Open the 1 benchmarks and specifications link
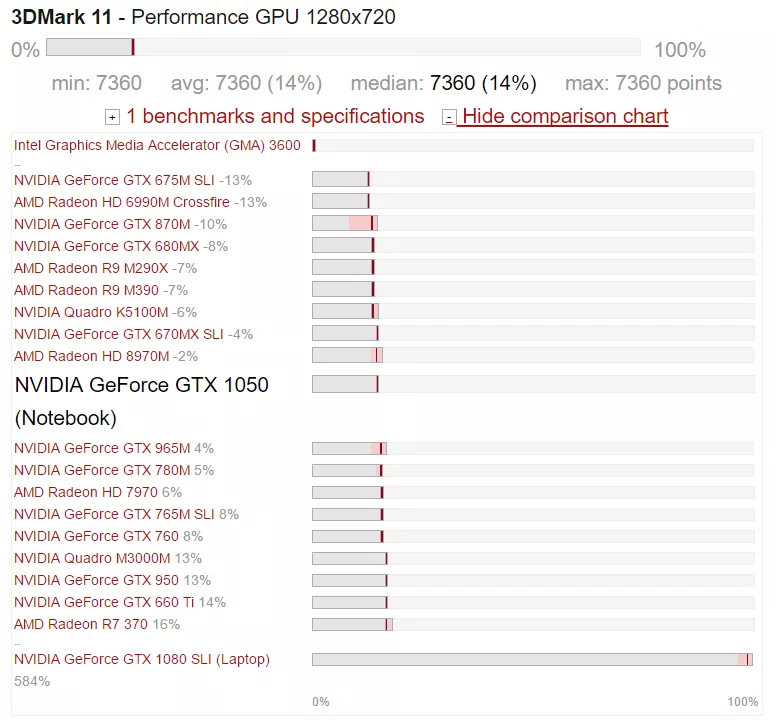The width and height of the screenshot is (776, 721). 275,117
